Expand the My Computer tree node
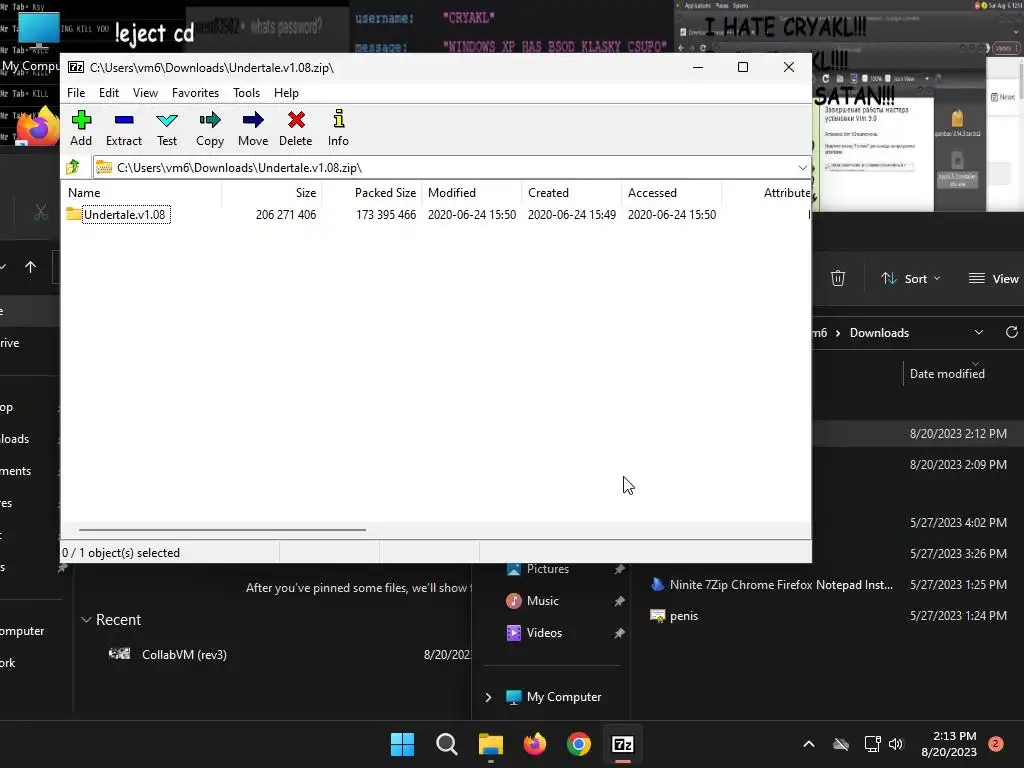The height and width of the screenshot is (768, 1024). click(x=488, y=697)
